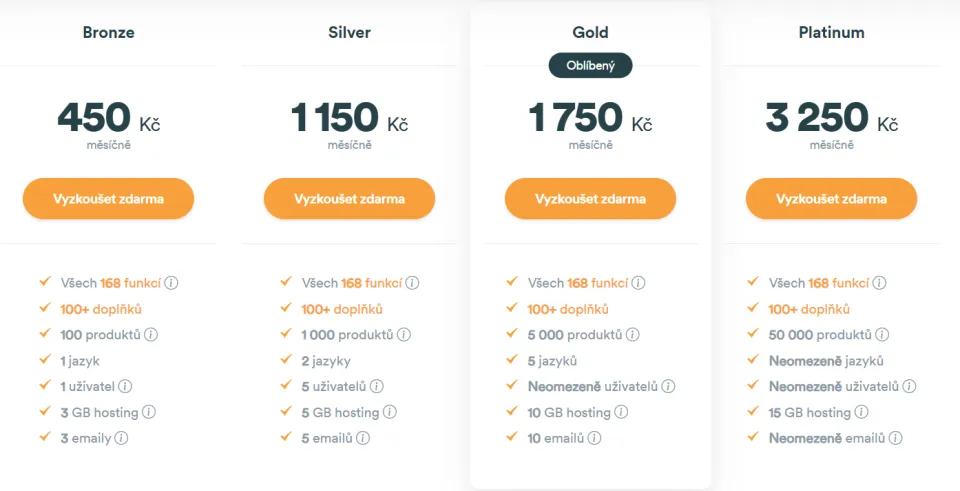Show info for Silver 5 GB hosting
Image resolution: width=960 pixels, height=491 pixels.
(x=390, y=412)
